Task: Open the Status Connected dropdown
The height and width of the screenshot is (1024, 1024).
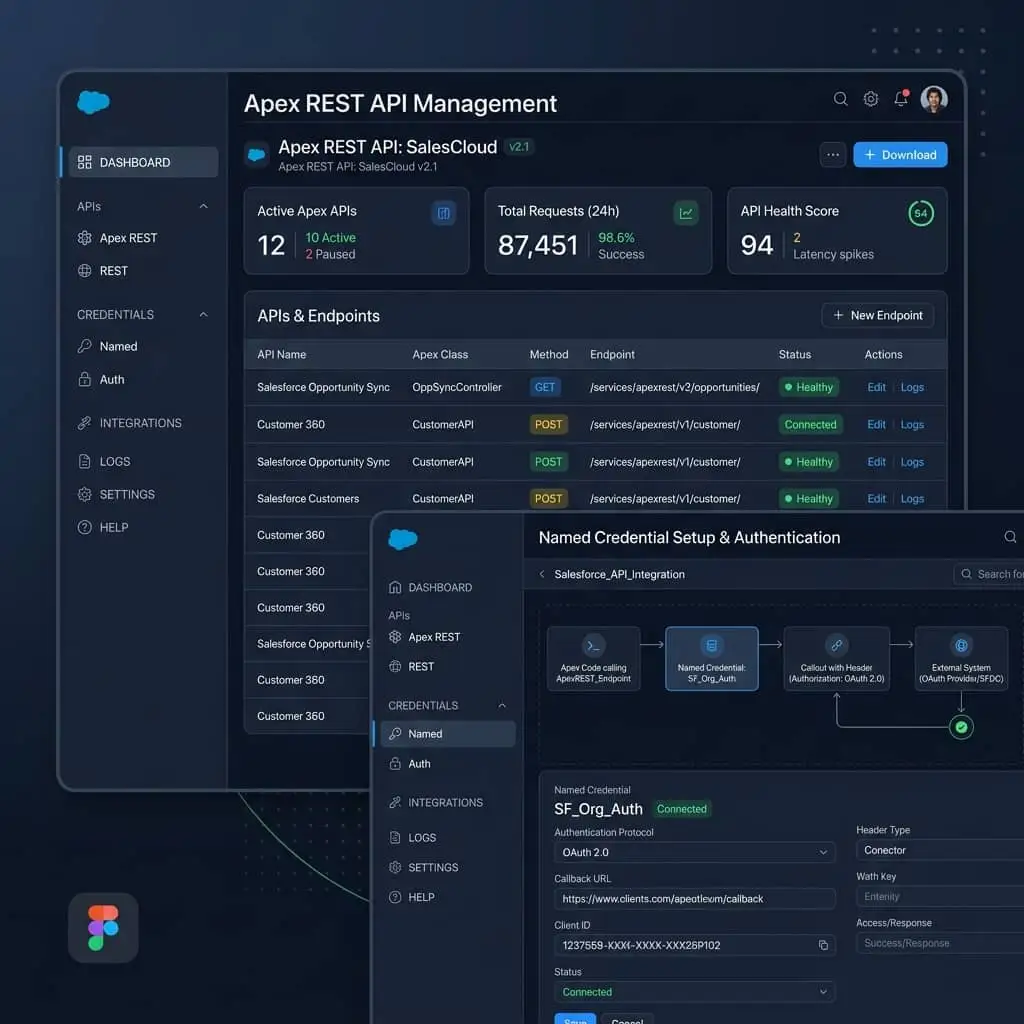Action: 695,992
